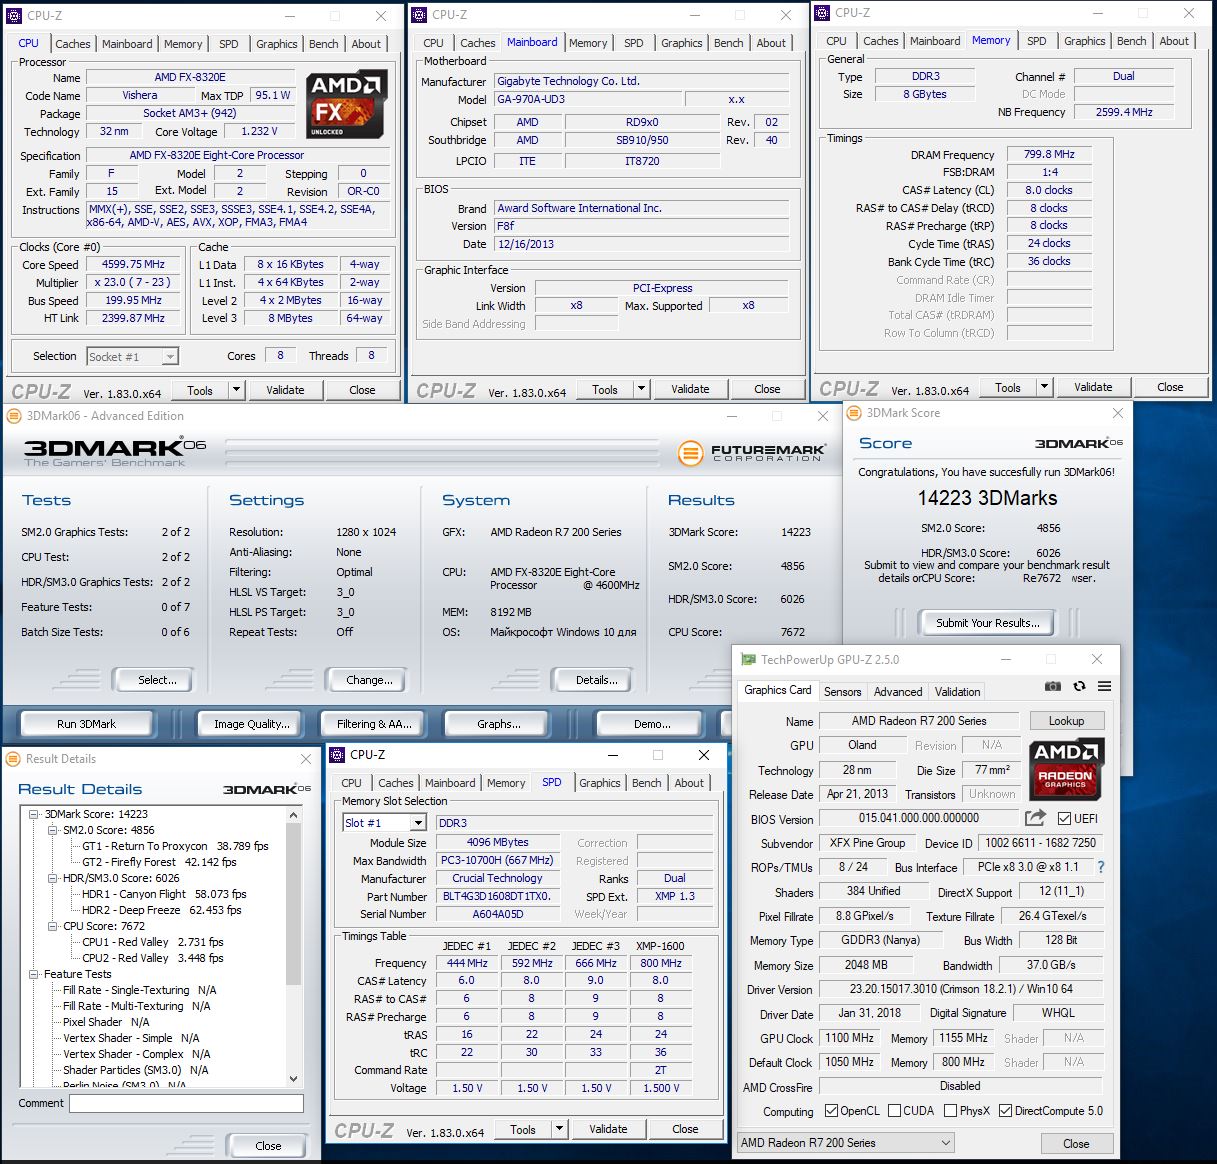The width and height of the screenshot is (1217, 1164).
Task: Click Bus Interface question mark icon
Action: [x=1101, y=867]
